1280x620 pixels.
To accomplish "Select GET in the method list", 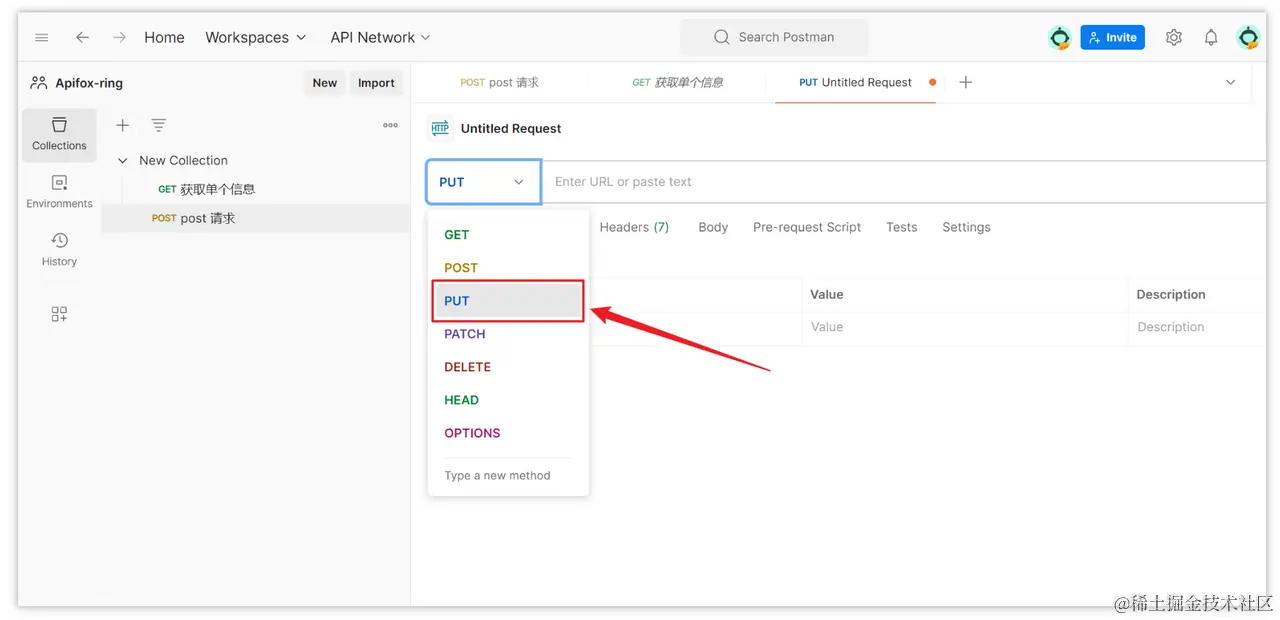I will [x=508, y=235].
